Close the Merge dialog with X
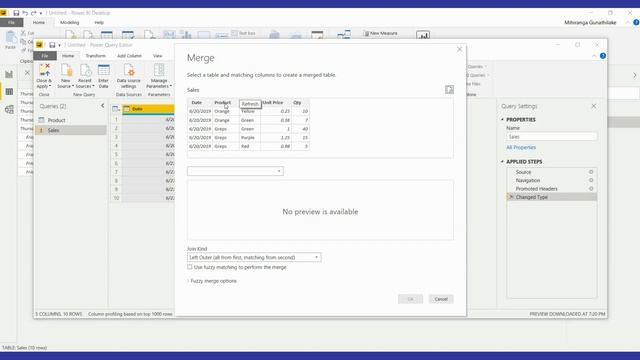The width and height of the screenshot is (640, 360). (x=460, y=49)
